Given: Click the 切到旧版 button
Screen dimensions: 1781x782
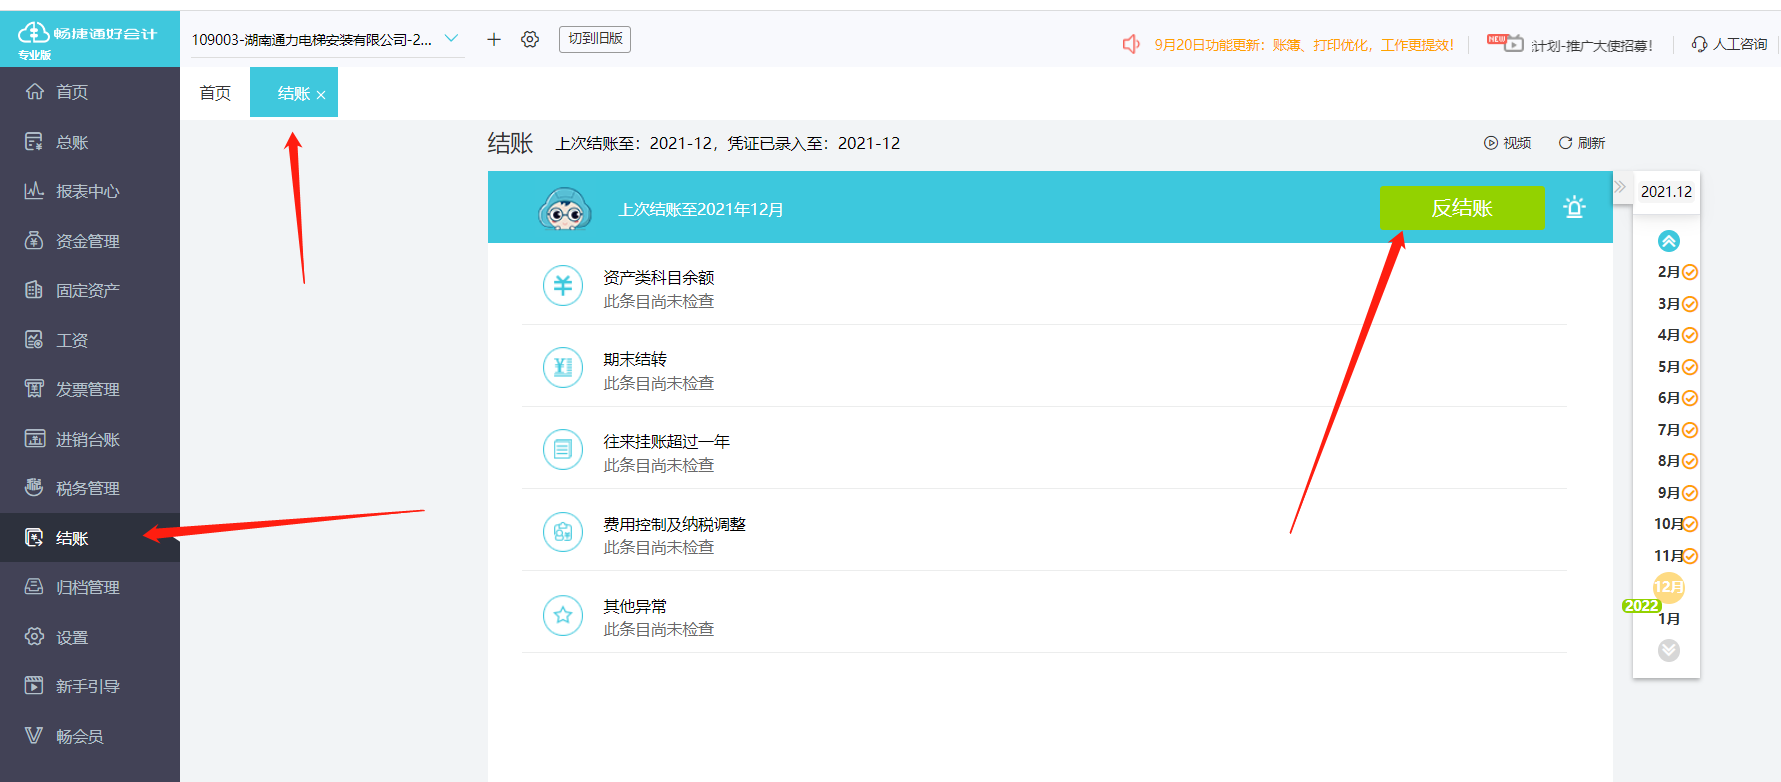Looking at the screenshot, I should [595, 39].
